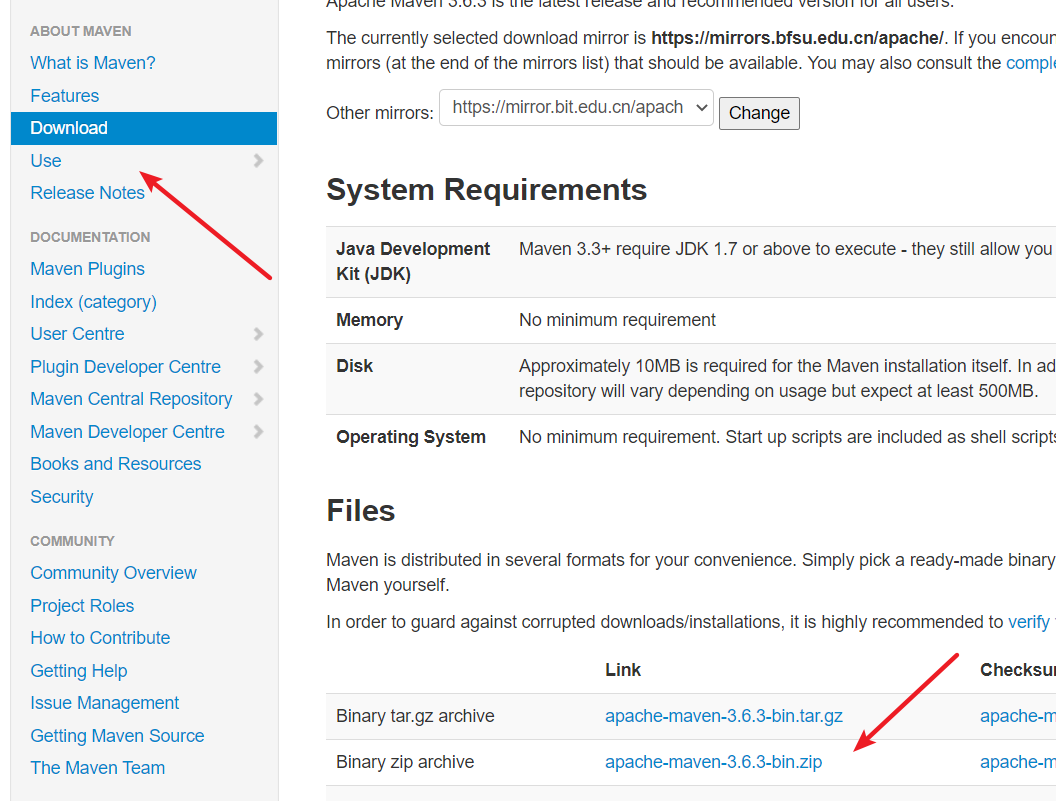1056x801 pixels.
Task: Click the Files heading
Action: [x=360, y=511]
